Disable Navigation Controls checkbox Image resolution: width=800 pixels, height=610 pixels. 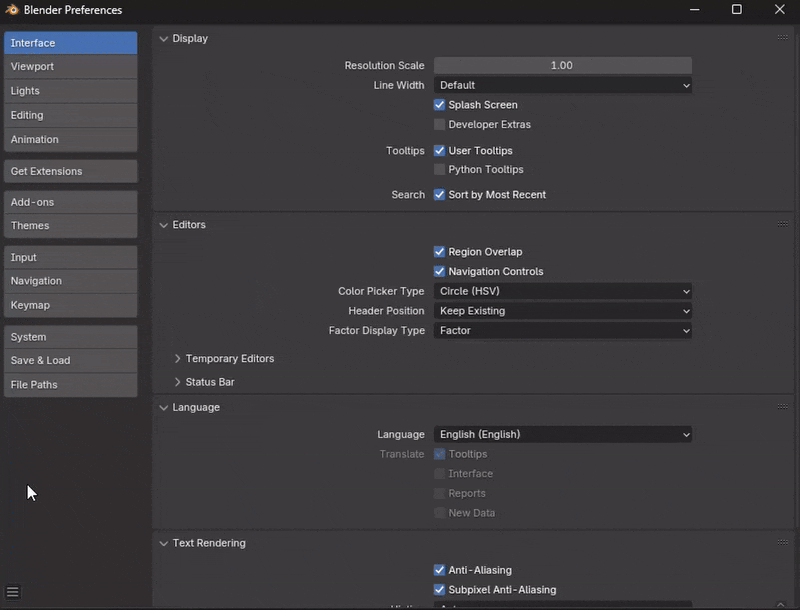tap(439, 271)
